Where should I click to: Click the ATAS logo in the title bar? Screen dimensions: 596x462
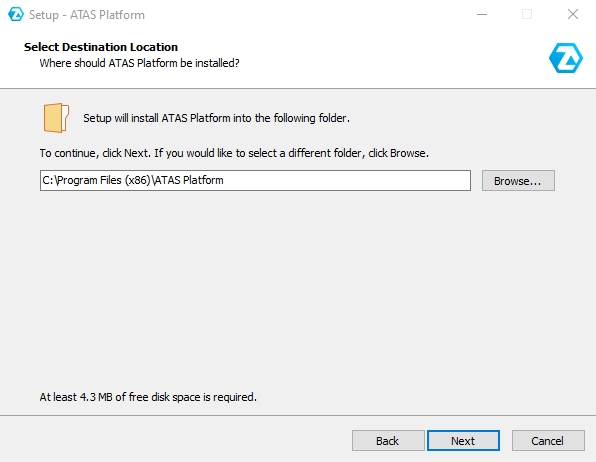[x=16, y=14]
